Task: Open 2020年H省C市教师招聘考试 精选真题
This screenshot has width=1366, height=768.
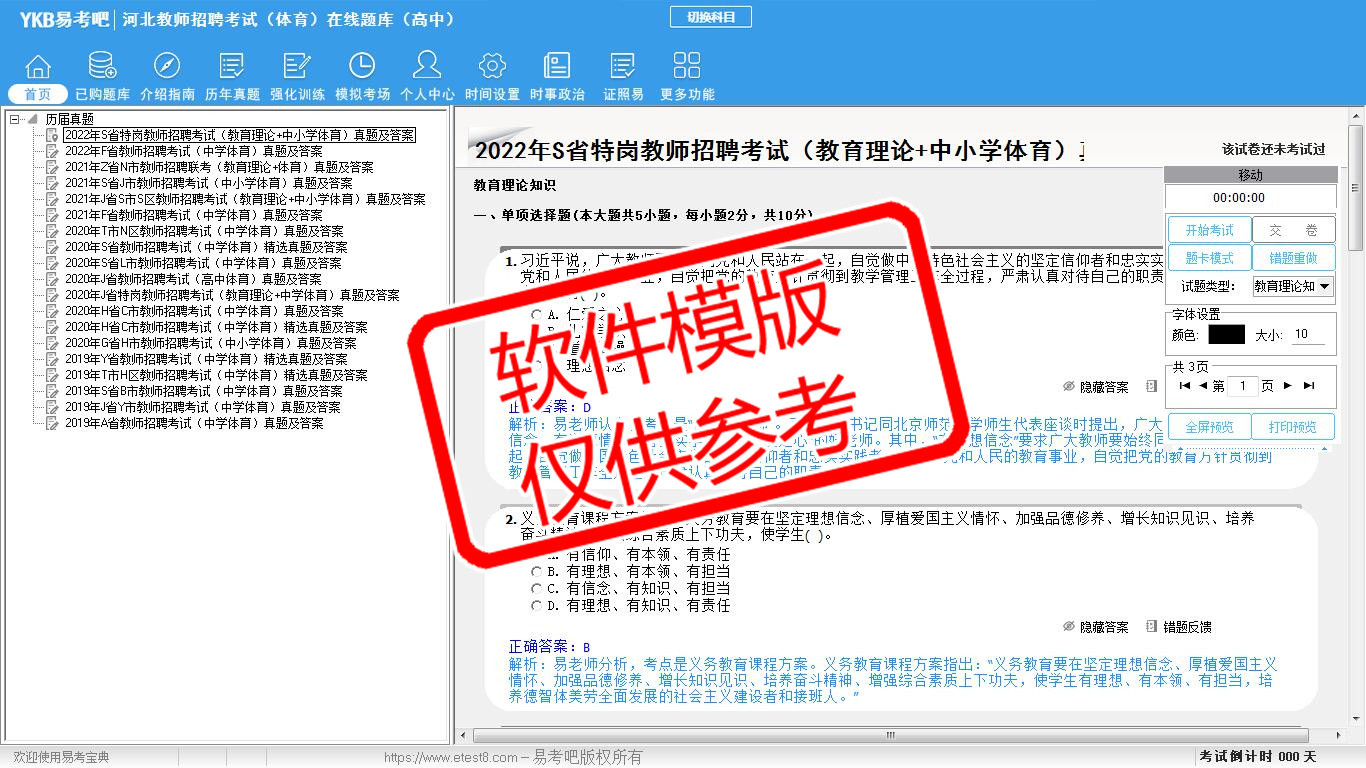Action: coord(216,327)
